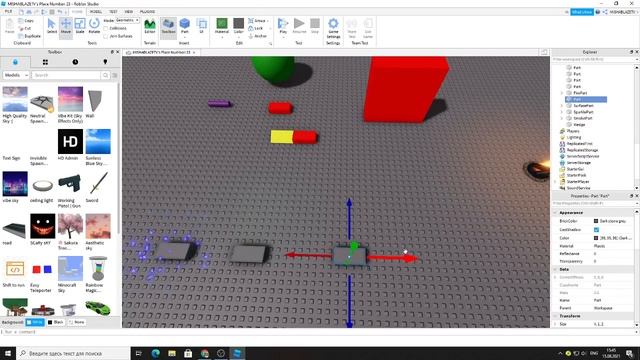Viewport: 640px width, 360px height.
Task: Switch to the PLUGINS ribbon tab
Action: point(147,12)
